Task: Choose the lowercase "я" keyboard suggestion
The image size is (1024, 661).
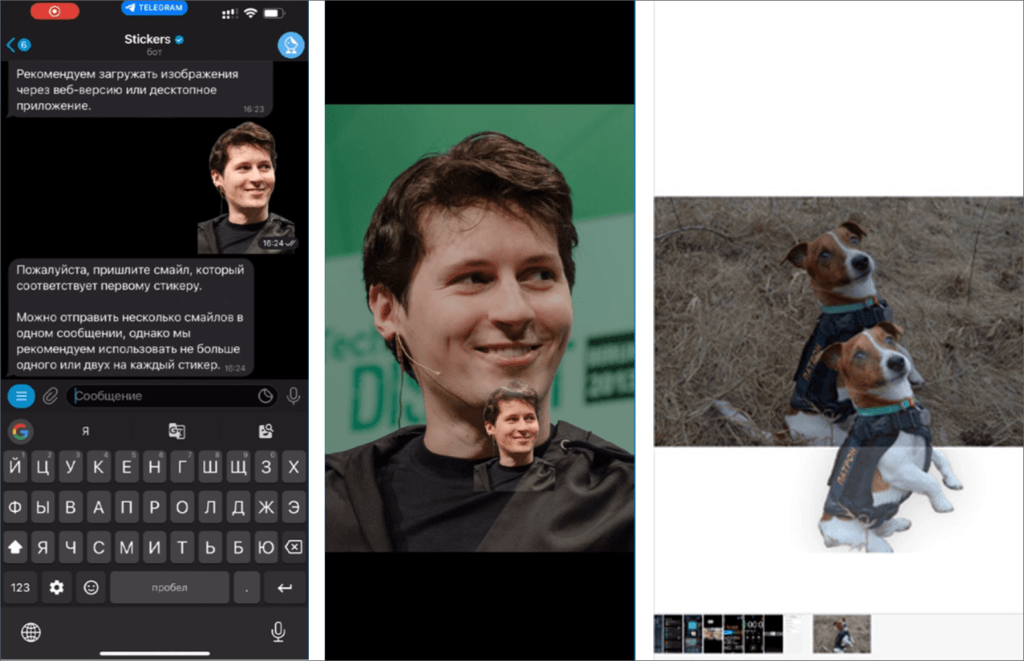Action: pos(85,430)
